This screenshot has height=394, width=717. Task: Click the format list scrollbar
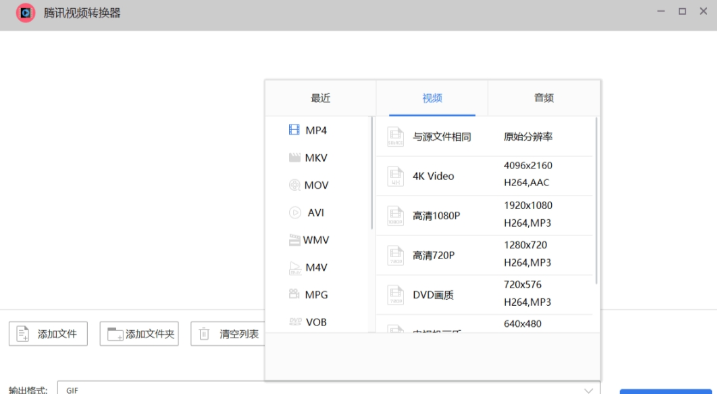[x=372, y=173]
